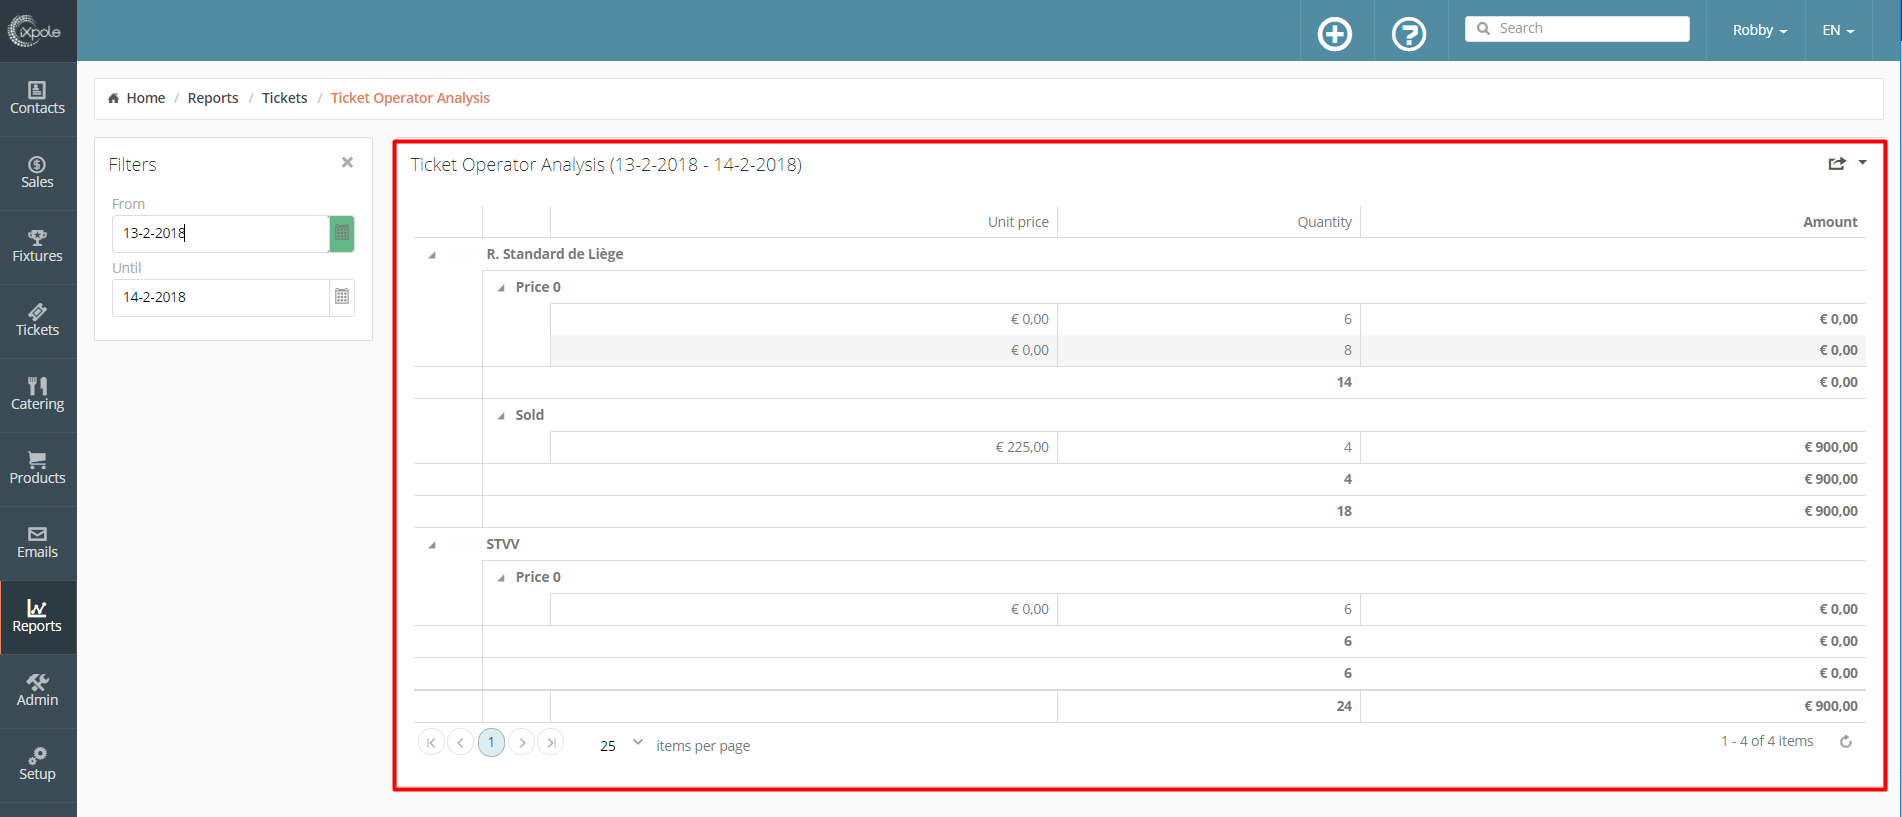Close the Filters panel
The height and width of the screenshot is (817, 1902).
click(x=347, y=162)
